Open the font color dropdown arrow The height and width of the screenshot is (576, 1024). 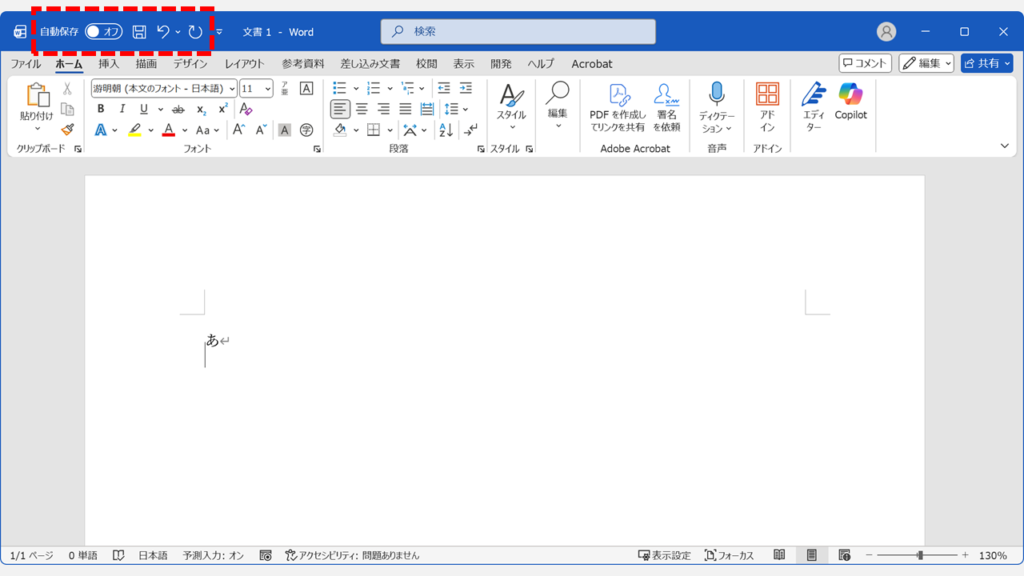[185, 130]
